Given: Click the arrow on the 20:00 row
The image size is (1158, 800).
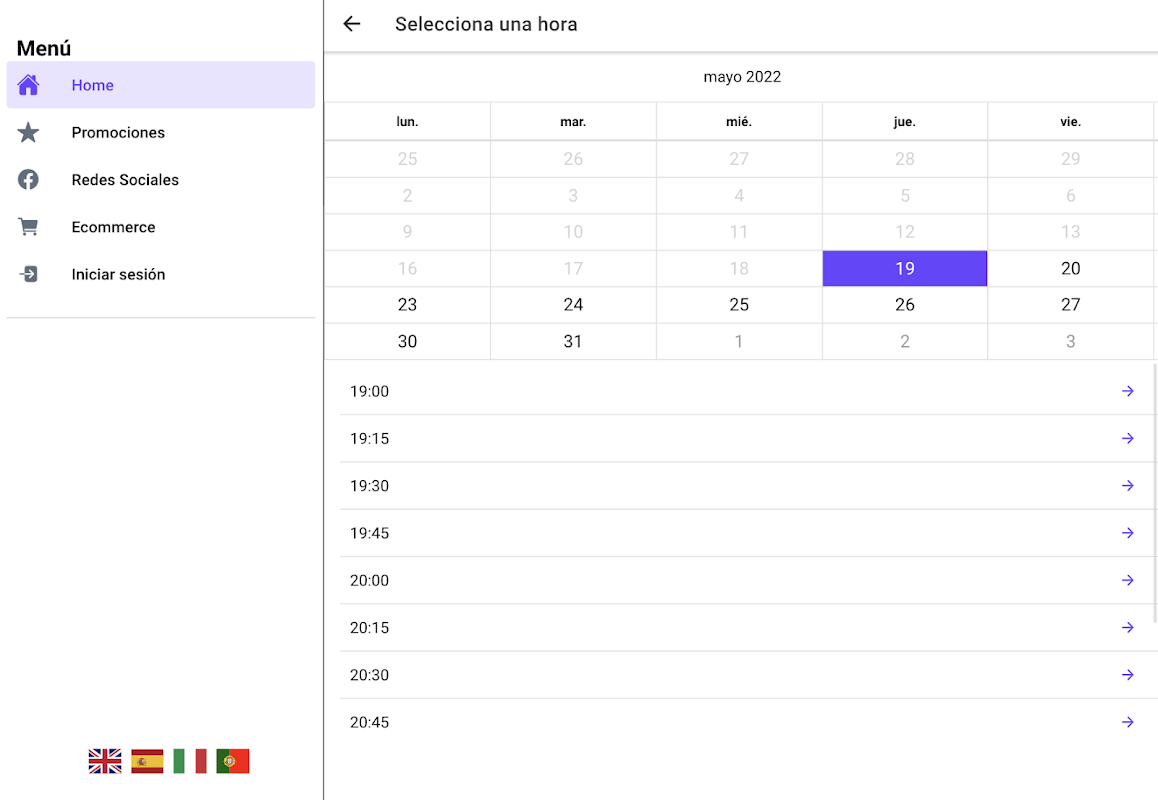Looking at the screenshot, I should 1128,580.
